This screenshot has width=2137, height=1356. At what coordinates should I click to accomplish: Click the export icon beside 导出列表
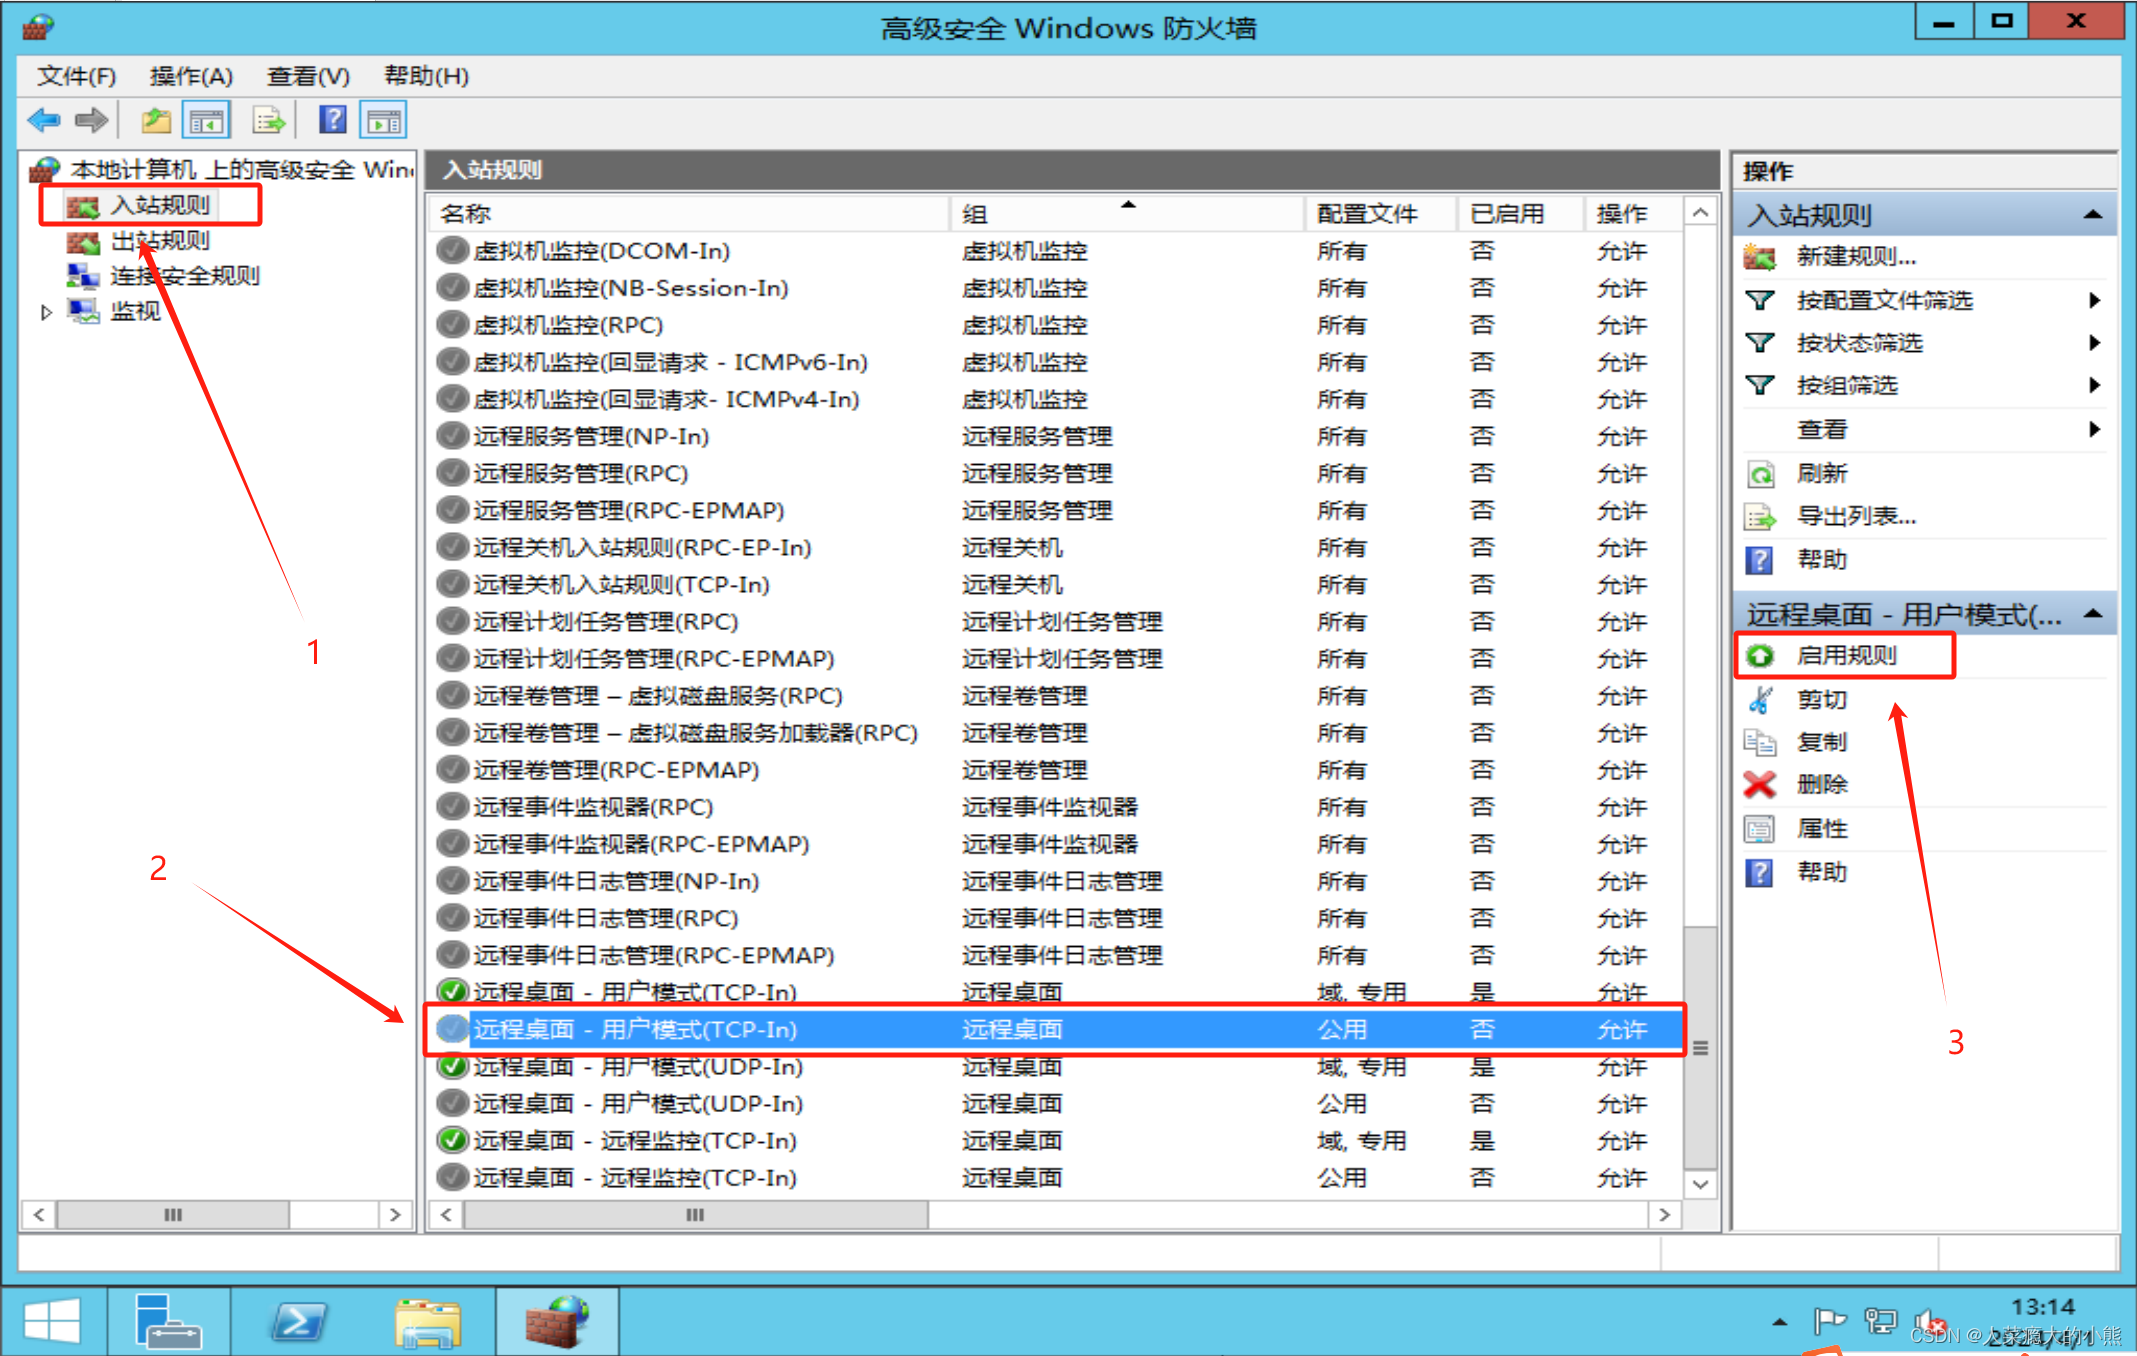(1760, 517)
